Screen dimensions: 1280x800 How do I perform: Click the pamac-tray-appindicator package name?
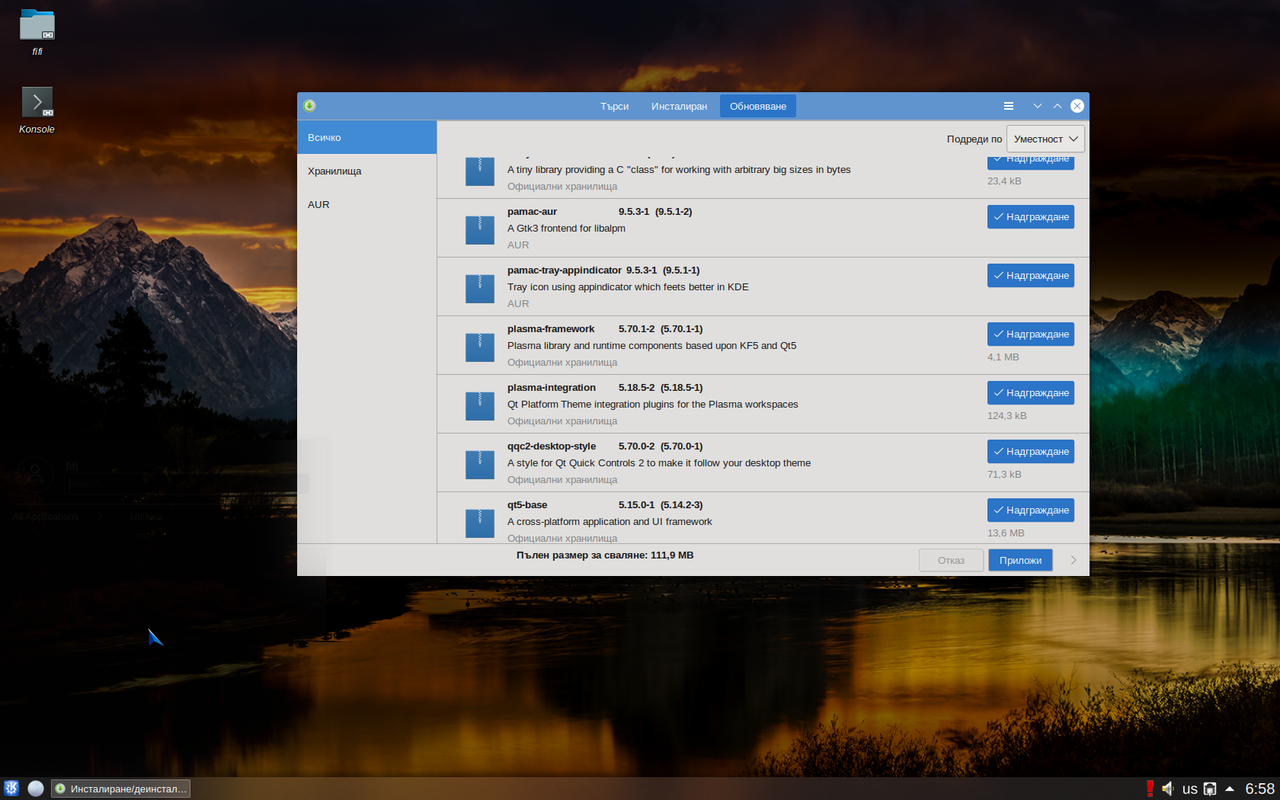pos(564,270)
